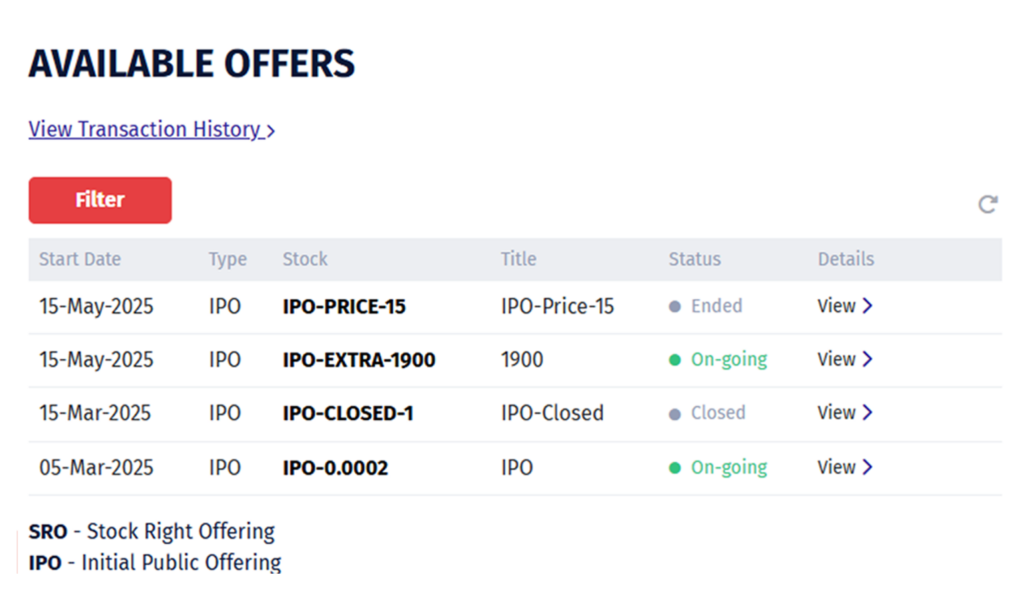Viewport: 1024px width, 591px height.
Task: Select the IPO-0.0002 stock name
Action: point(336,467)
